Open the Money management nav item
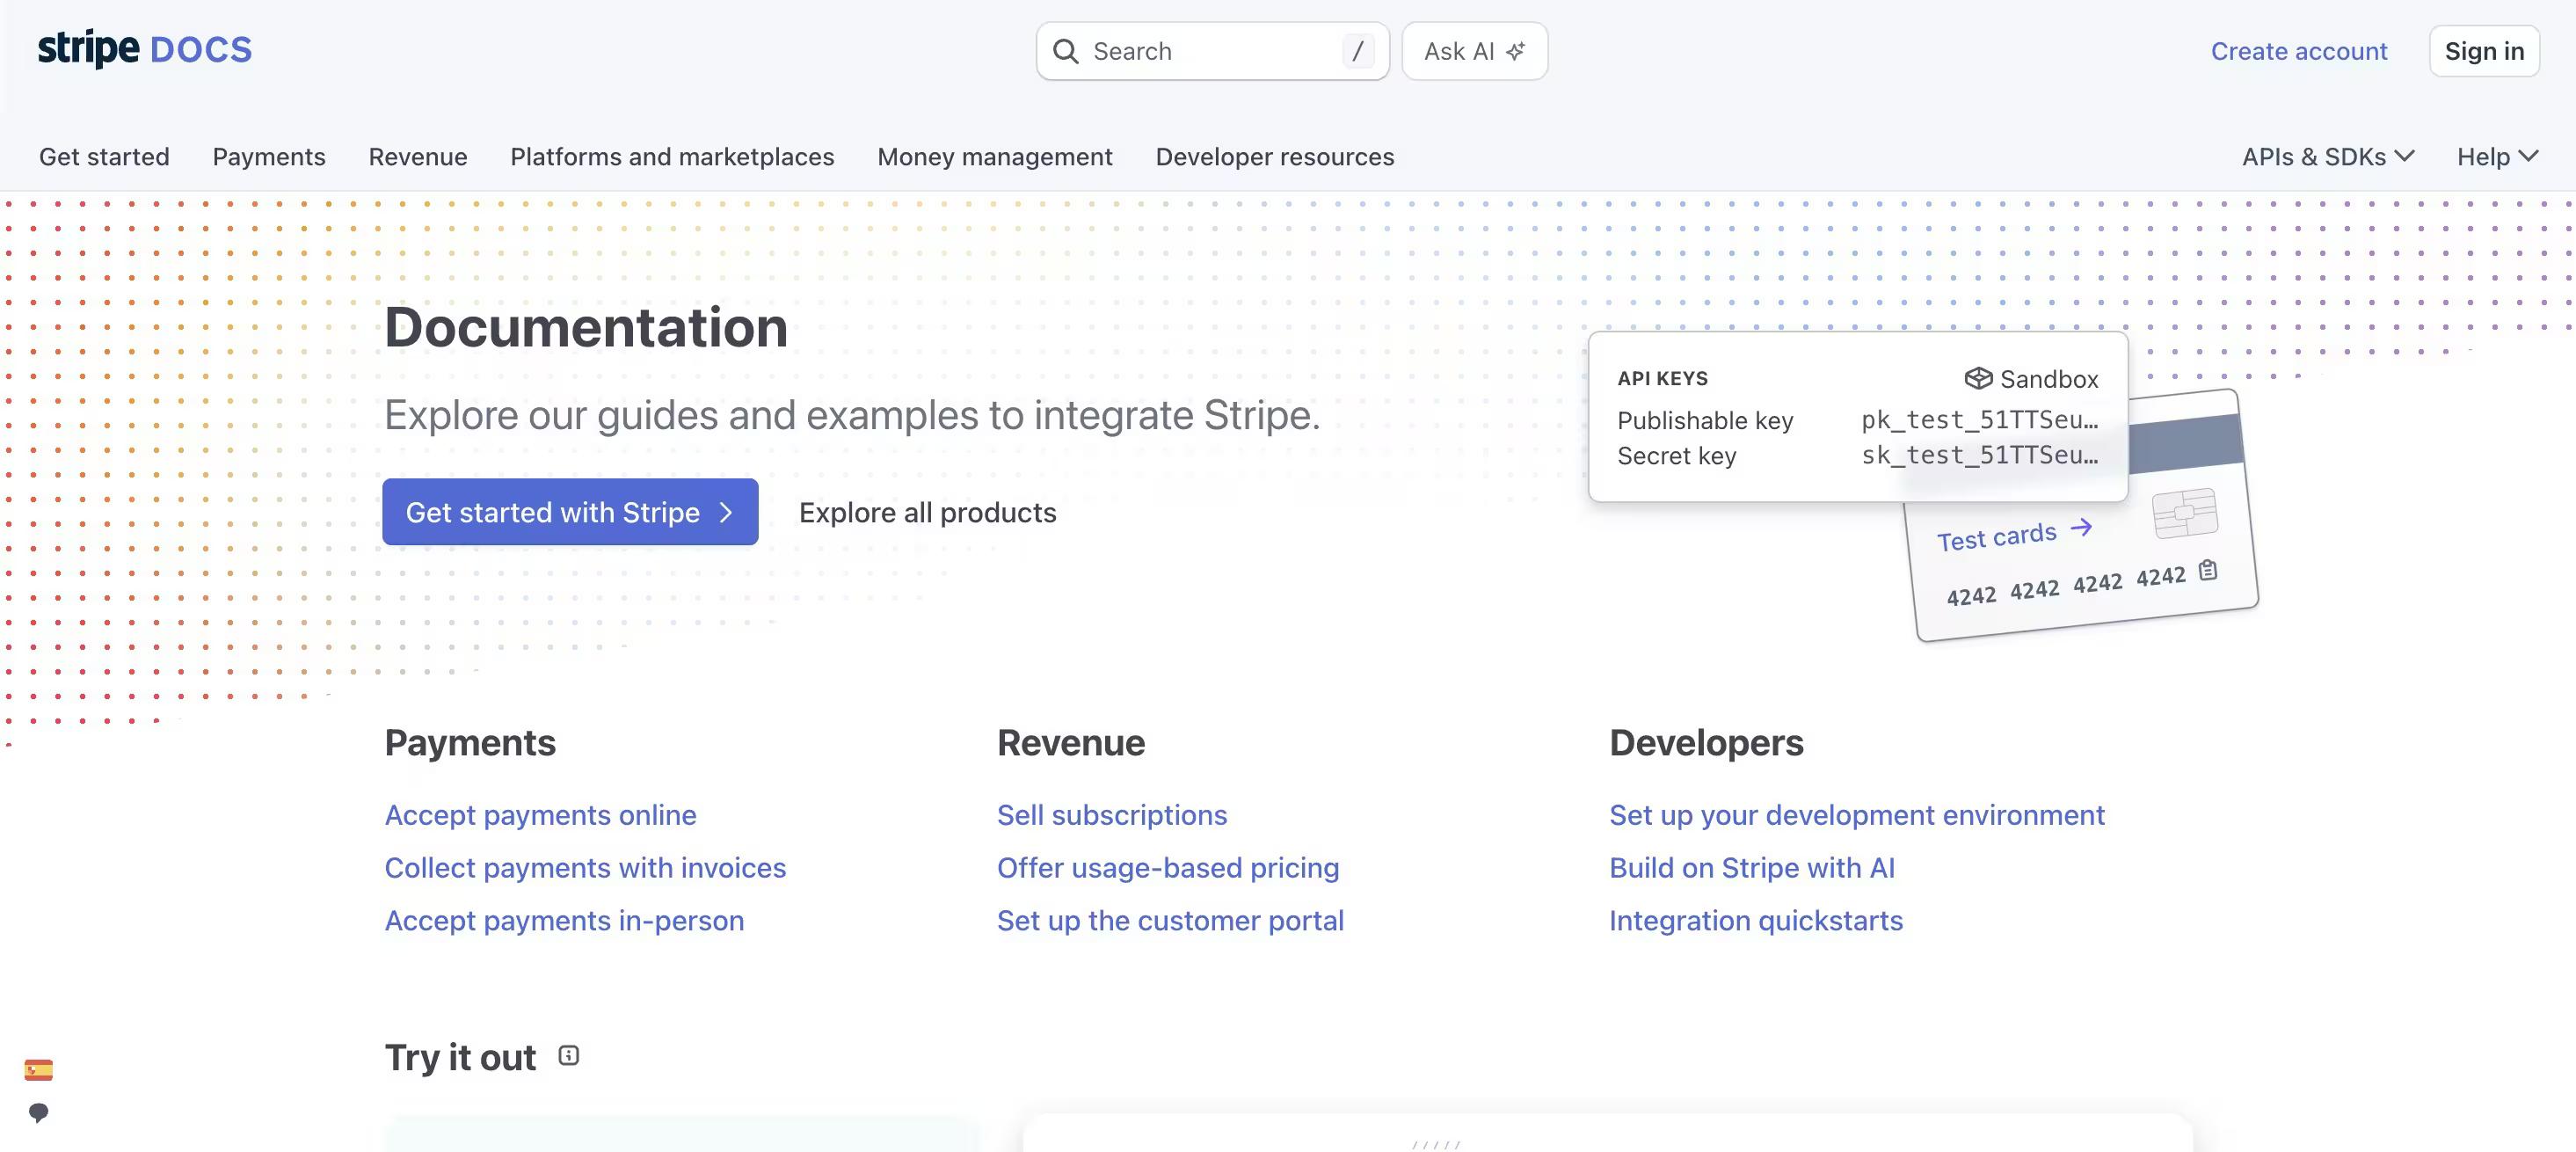 pyautogui.click(x=995, y=156)
